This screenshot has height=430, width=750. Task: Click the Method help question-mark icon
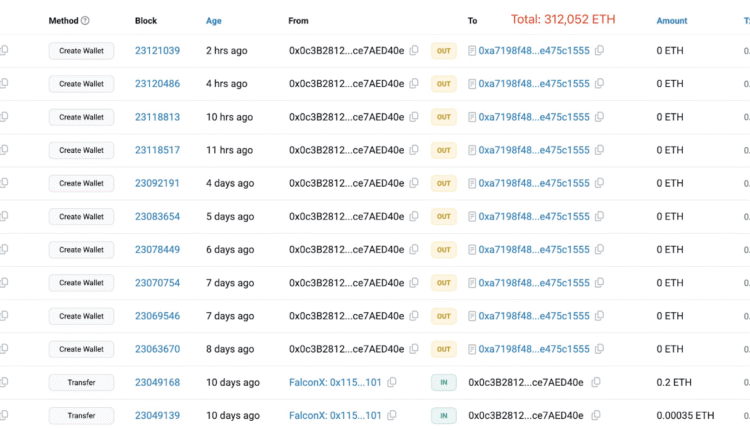[85, 21]
